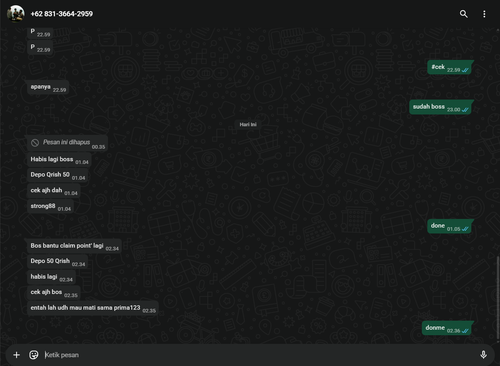Viewport: 500px width, 366px height.
Task: Select the message 'strong88'
Action: pos(51,206)
